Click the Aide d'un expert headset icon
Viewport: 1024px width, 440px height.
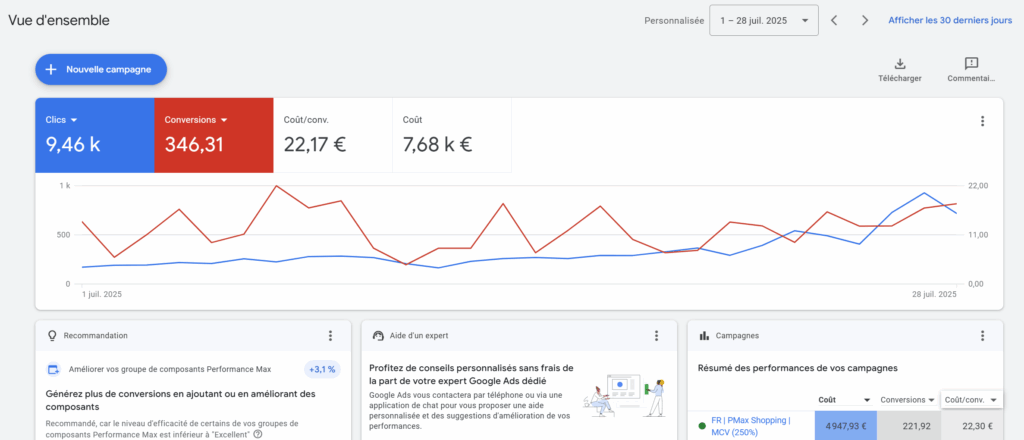pos(378,336)
